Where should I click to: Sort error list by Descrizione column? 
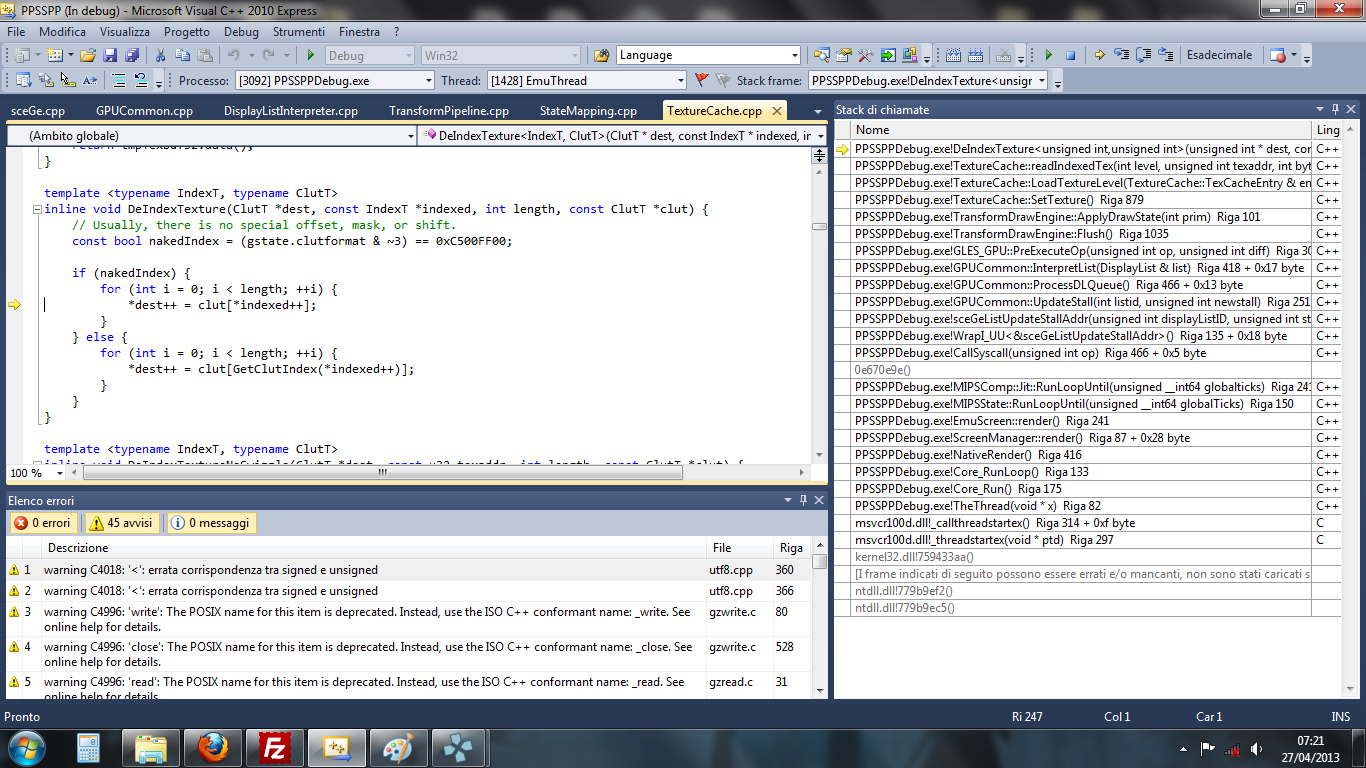point(372,548)
